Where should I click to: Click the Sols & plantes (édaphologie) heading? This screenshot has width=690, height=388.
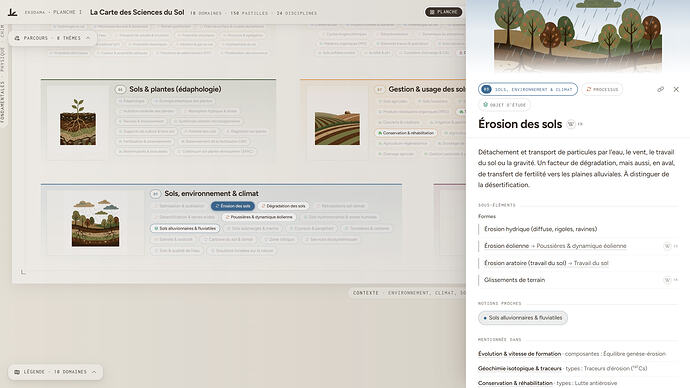[175, 89]
